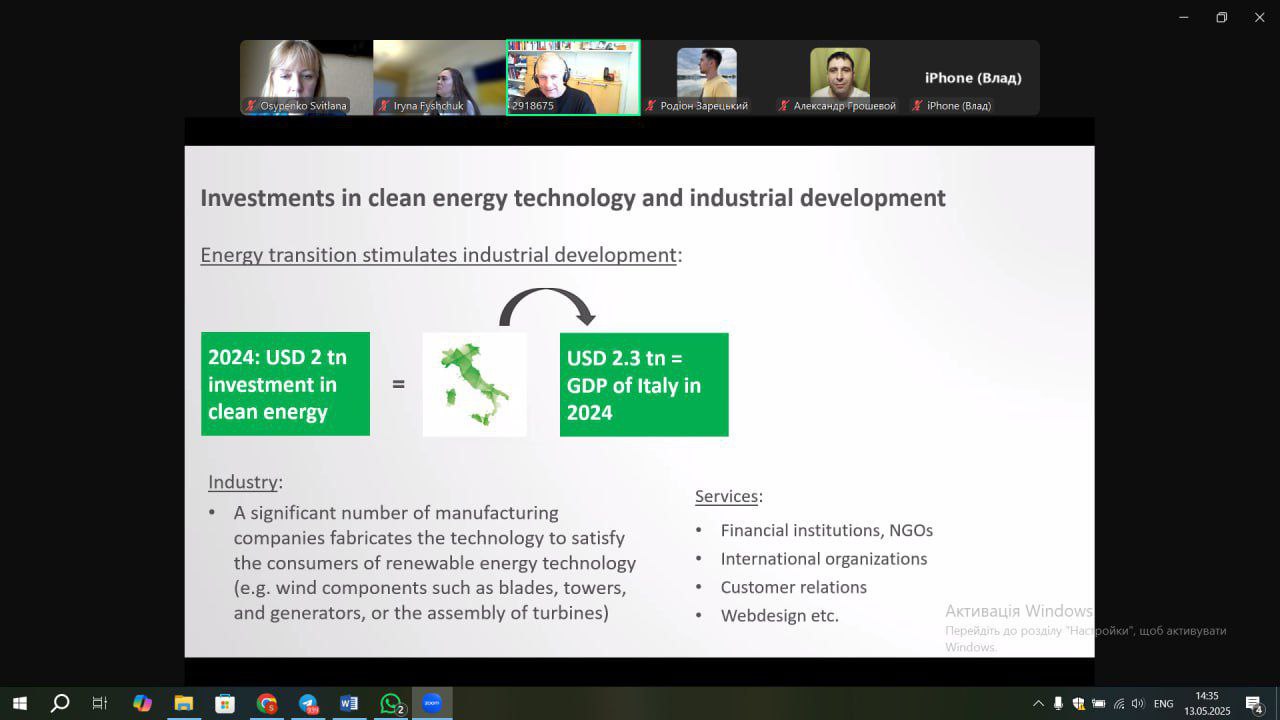This screenshot has width=1280, height=720.
Task: Expand hidden system tray icons chevron
Action: 1038,704
